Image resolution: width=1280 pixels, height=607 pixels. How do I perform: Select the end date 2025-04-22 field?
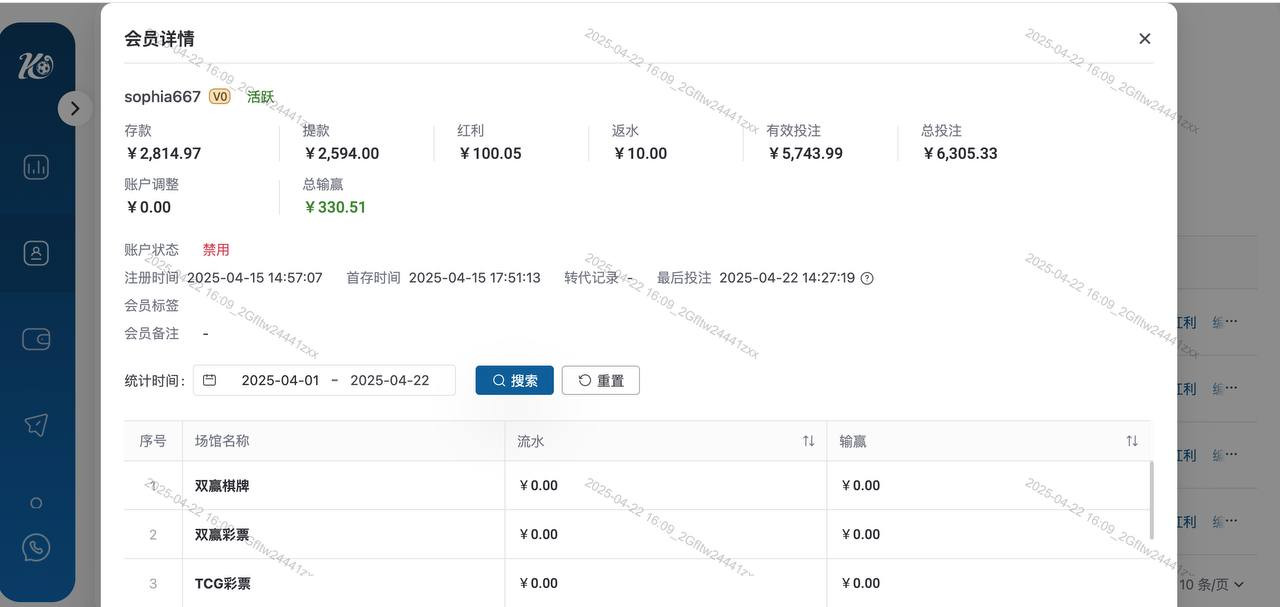[389, 380]
